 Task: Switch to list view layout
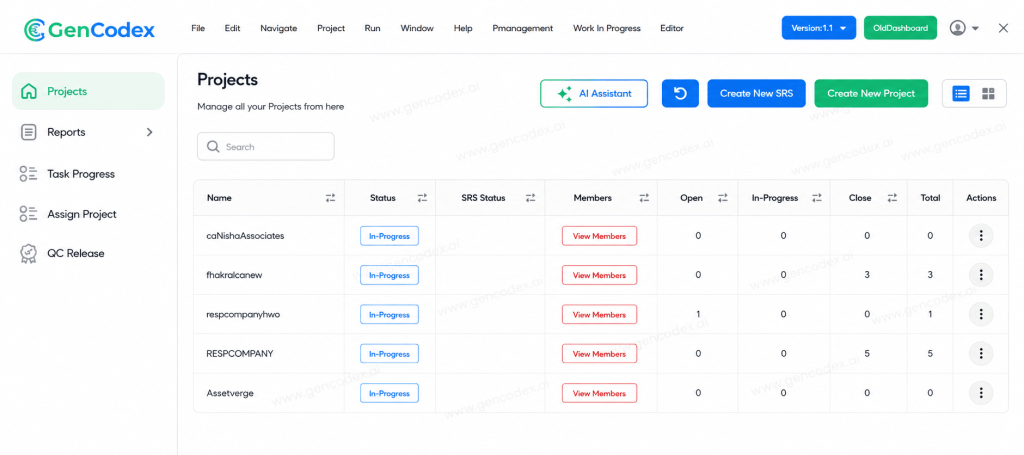click(961, 93)
